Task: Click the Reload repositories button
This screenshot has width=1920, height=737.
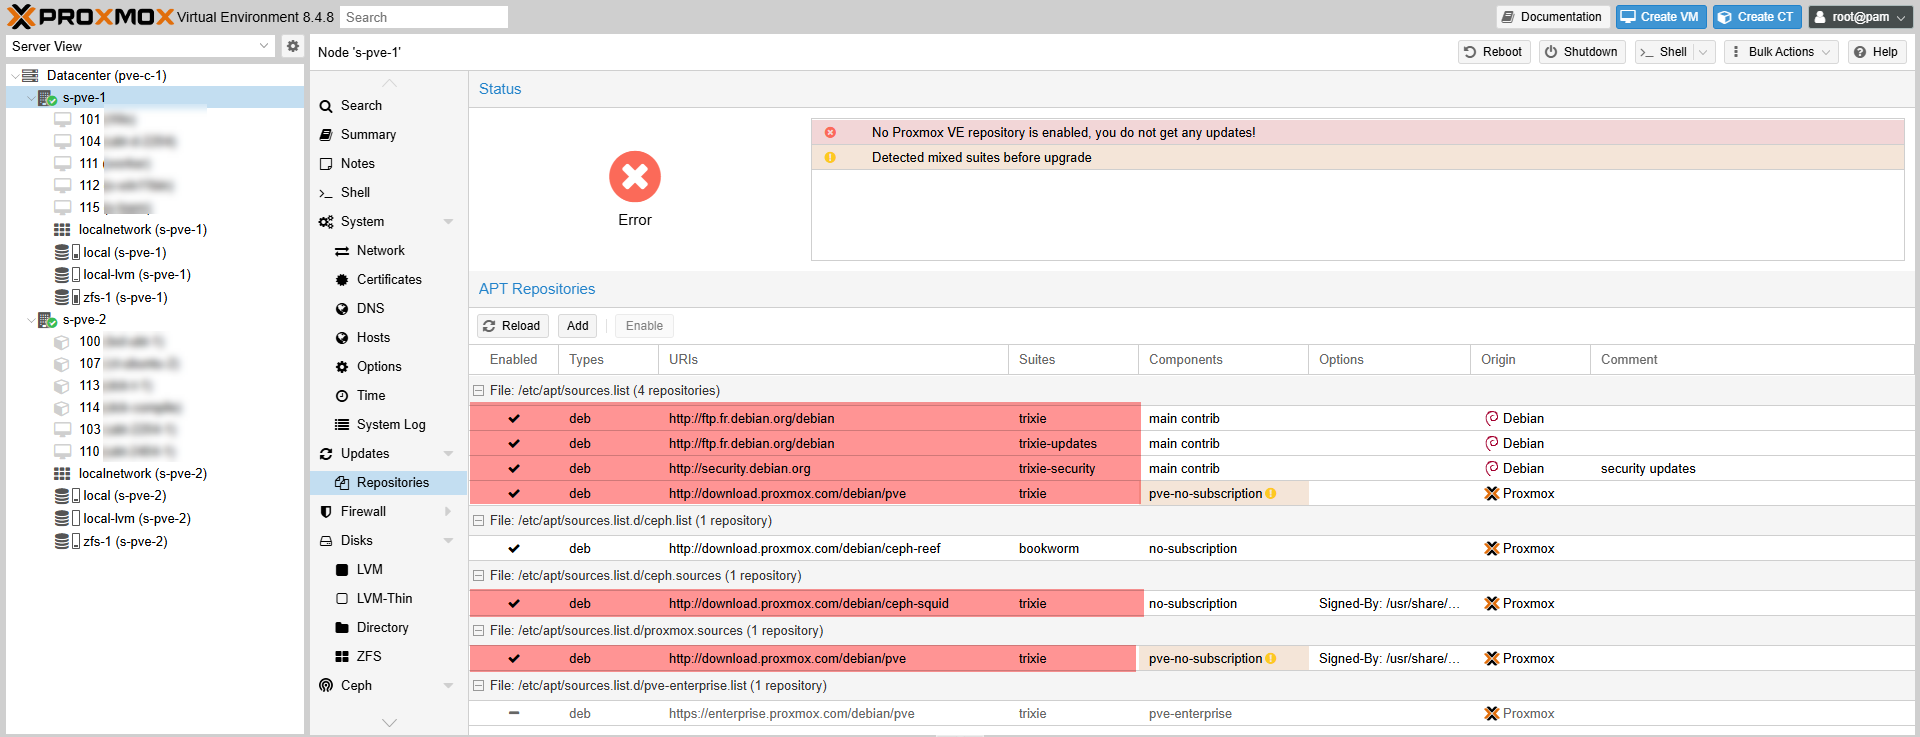Action: pos(511,326)
